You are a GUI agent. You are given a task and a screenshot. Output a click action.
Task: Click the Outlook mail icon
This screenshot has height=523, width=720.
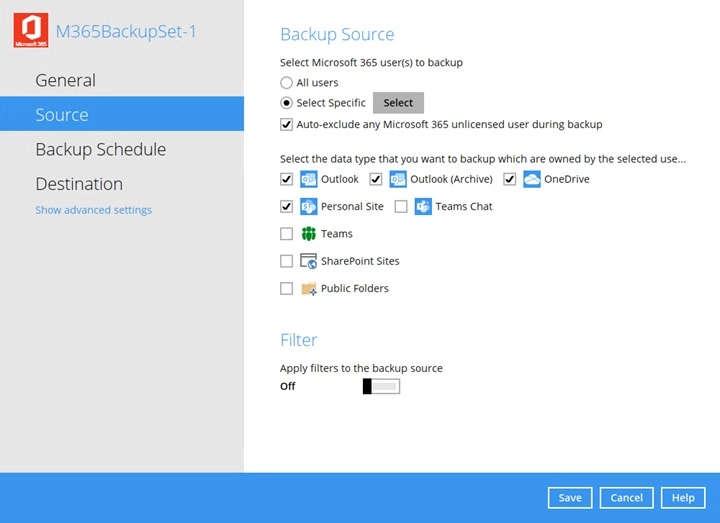308,179
